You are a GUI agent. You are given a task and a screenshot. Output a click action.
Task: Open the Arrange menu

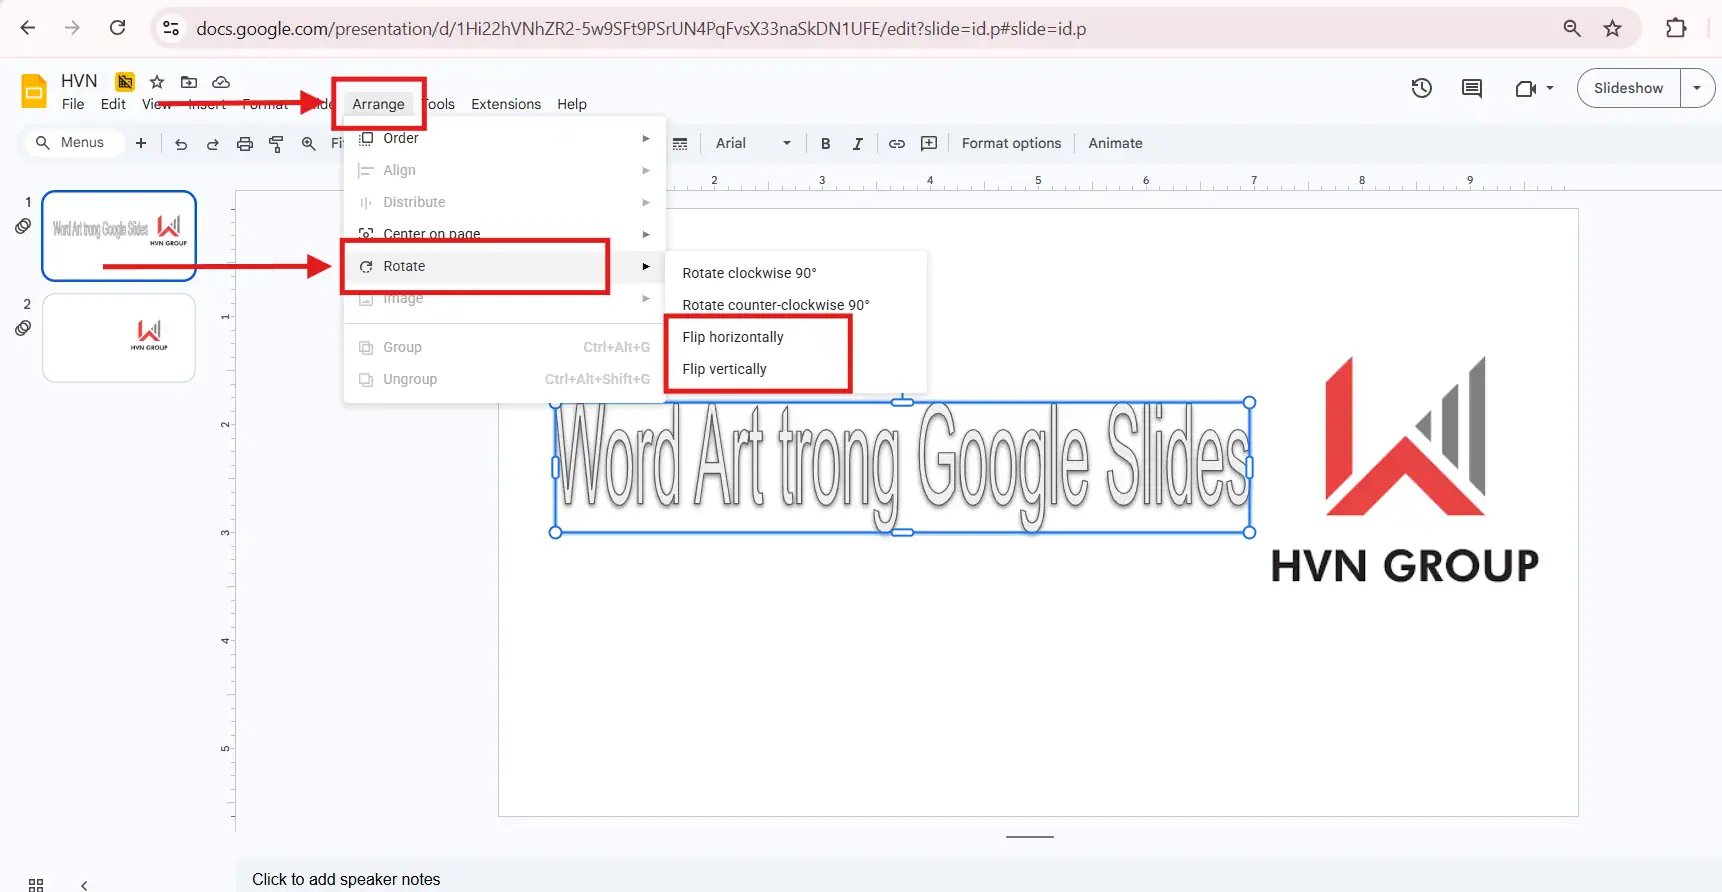pyautogui.click(x=378, y=104)
